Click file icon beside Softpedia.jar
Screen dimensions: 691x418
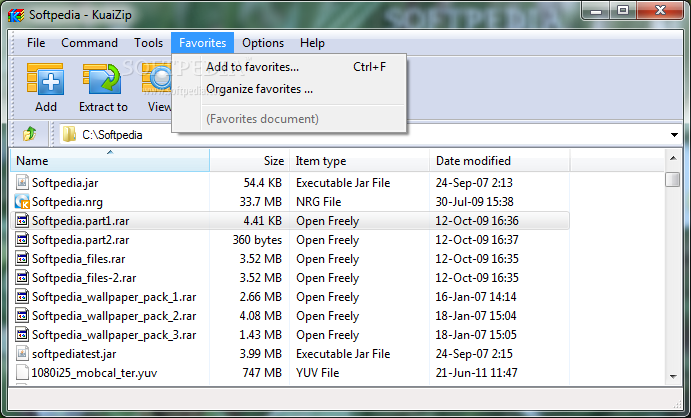22,182
